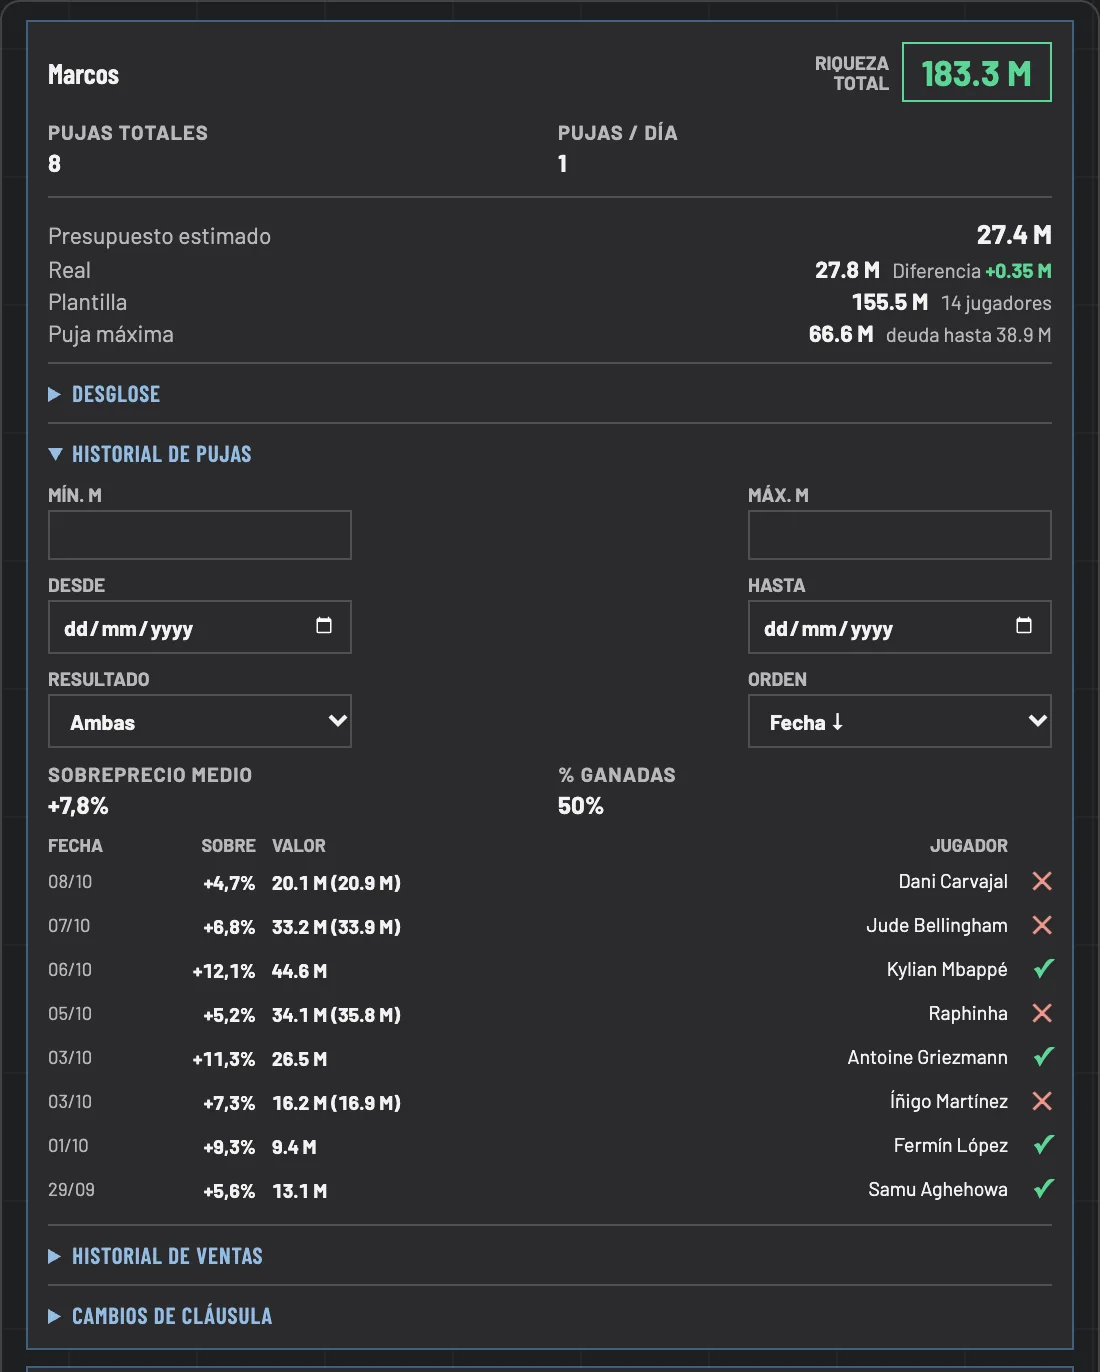The height and width of the screenshot is (1372, 1100).
Task: Click the Presupuesto estimado 27.4 M value
Action: pos(1014,235)
